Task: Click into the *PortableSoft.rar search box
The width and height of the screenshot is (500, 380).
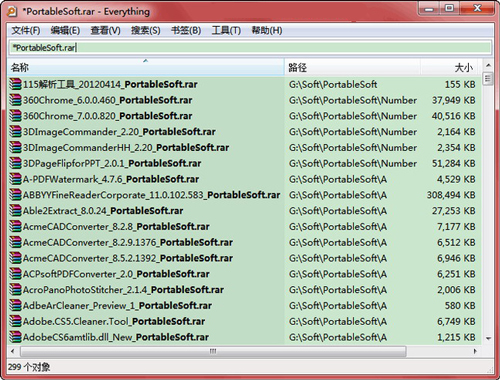Action: [x=250, y=48]
